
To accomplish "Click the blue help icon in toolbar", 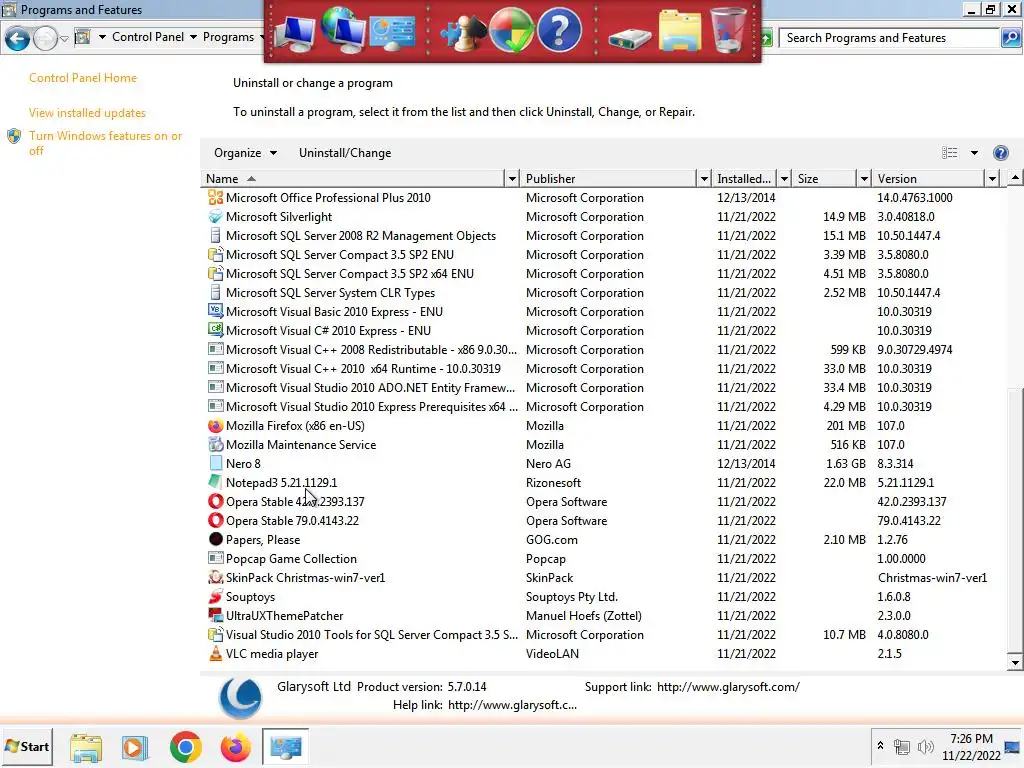I will pyautogui.click(x=1000, y=153).
